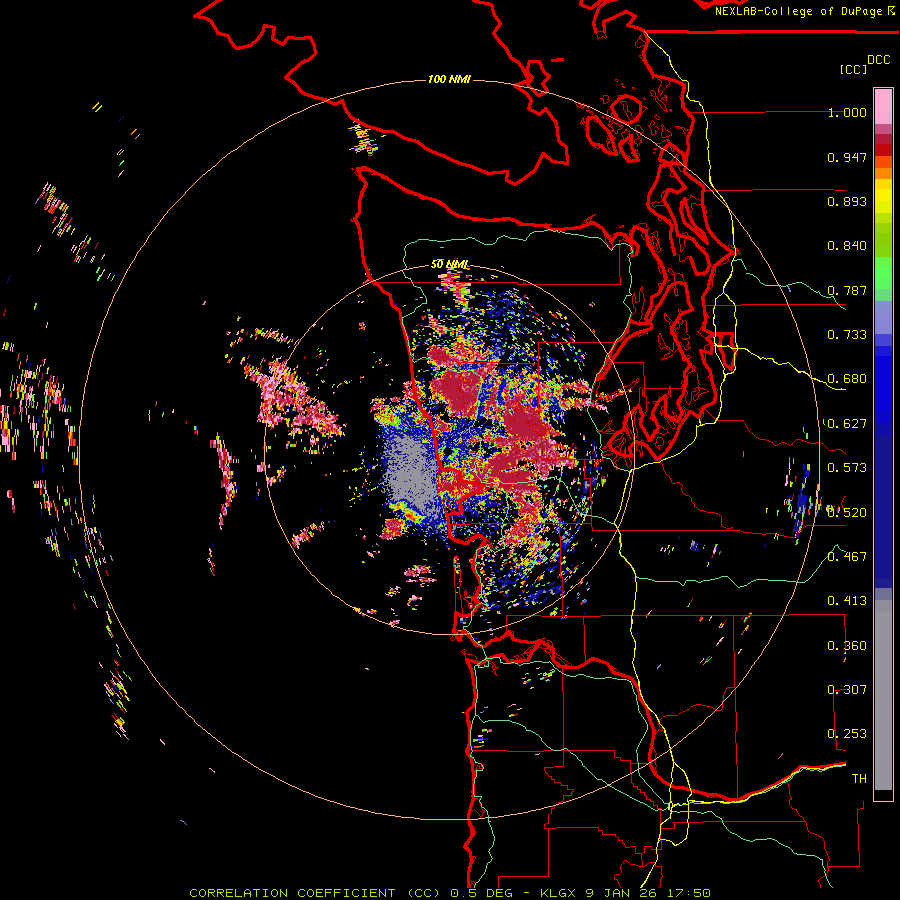This screenshot has width=900, height=900.
Task: Click the 100 NMI range ring label
Action: click(x=449, y=79)
